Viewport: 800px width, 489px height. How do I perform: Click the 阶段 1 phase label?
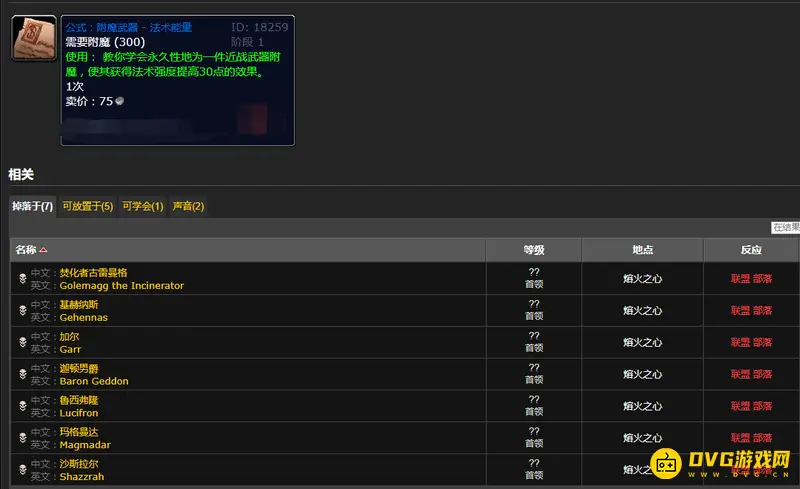tap(247, 42)
